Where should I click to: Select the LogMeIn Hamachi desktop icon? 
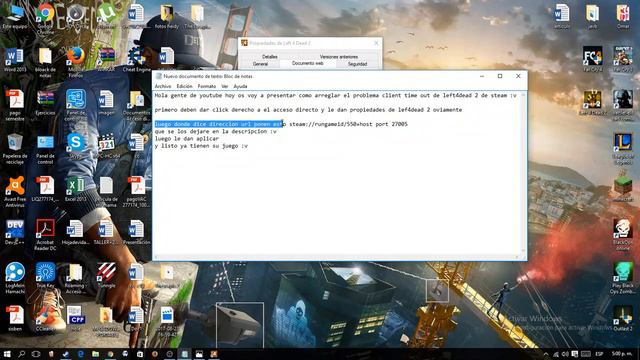click(15, 278)
